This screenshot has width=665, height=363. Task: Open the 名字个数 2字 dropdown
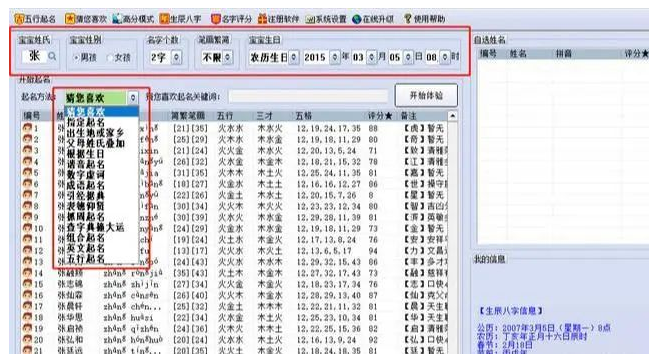(x=177, y=57)
